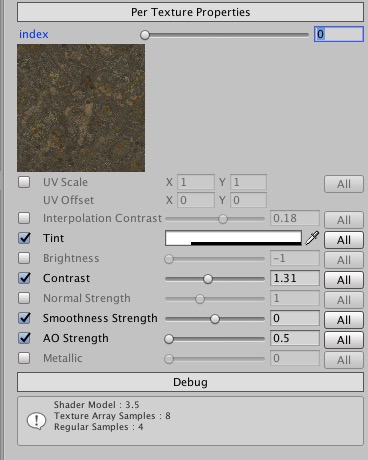The width and height of the screenshot is (368, 460).
Task: Click the warning icon in the Debug box
Action: coord(36,421)
